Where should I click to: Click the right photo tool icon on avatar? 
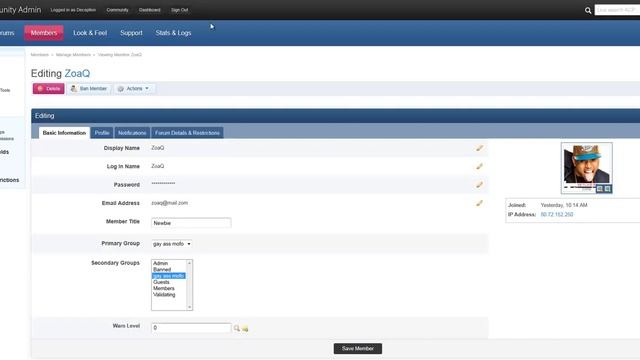[x=607, y=189]
